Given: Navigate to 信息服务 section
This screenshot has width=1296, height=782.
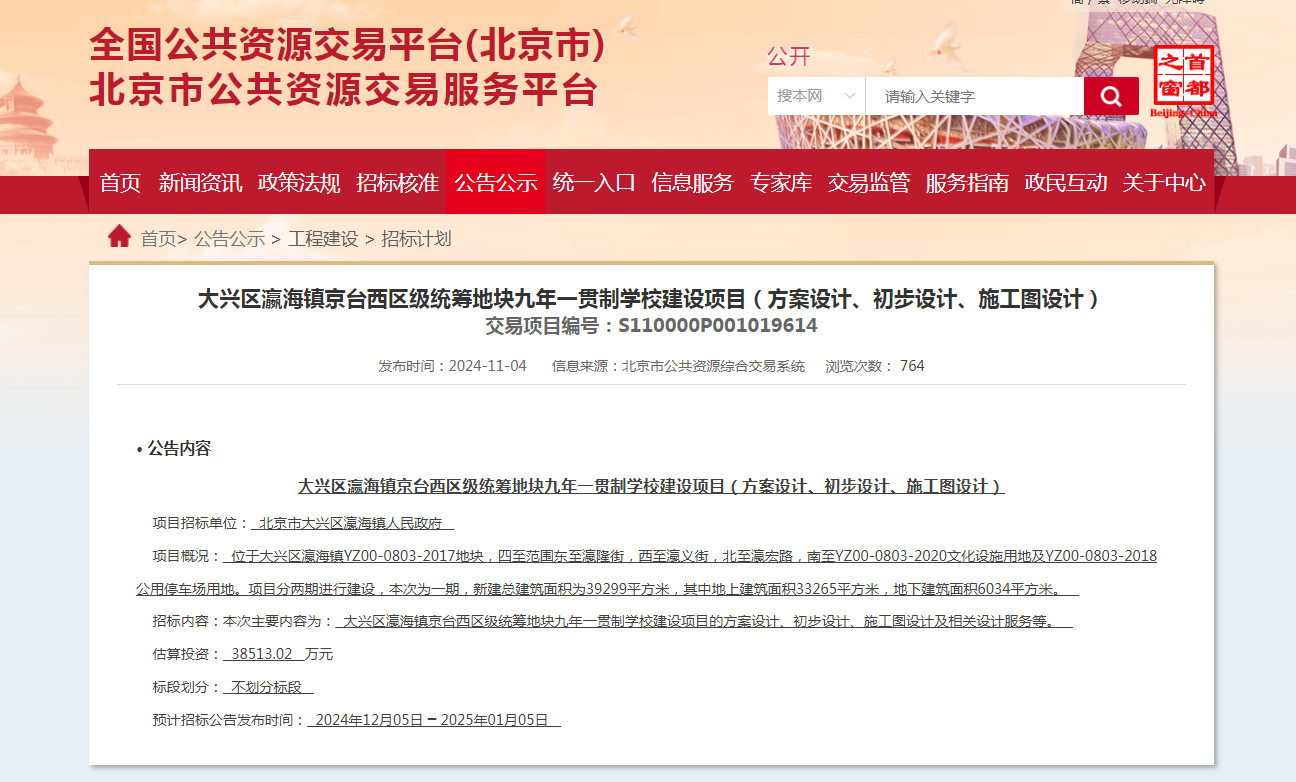Looking at the screenshot, I should (692, 182).
